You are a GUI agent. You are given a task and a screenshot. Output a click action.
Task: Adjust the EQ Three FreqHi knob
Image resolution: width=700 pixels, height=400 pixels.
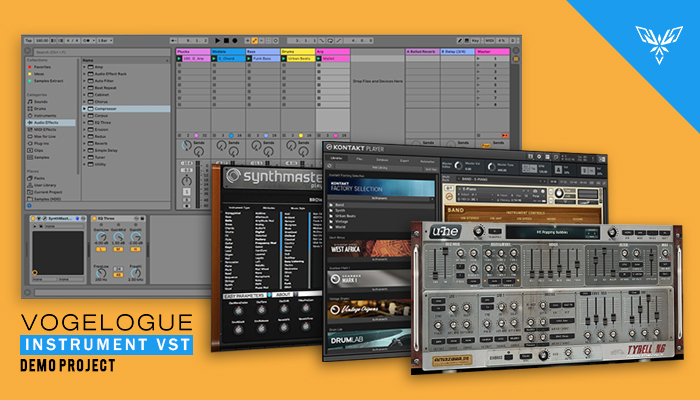click(x=135, y=273)
